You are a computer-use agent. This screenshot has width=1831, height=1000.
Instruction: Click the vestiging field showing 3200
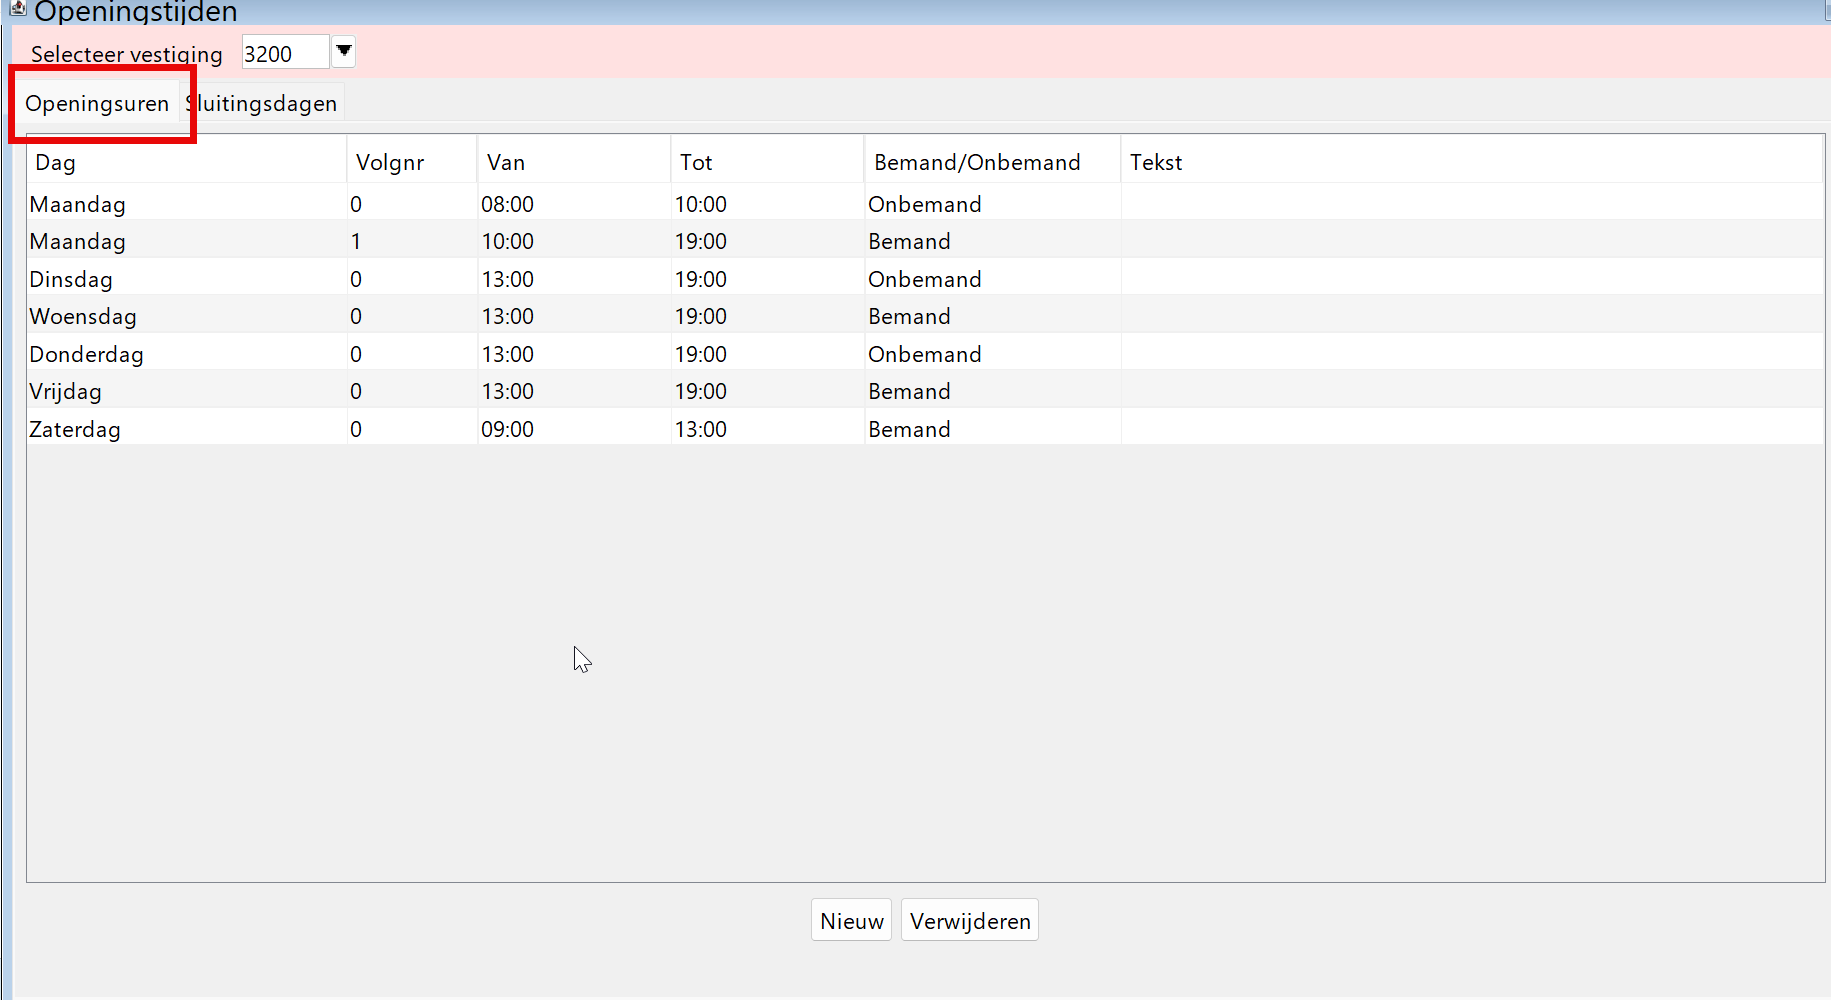click(284, 54)
